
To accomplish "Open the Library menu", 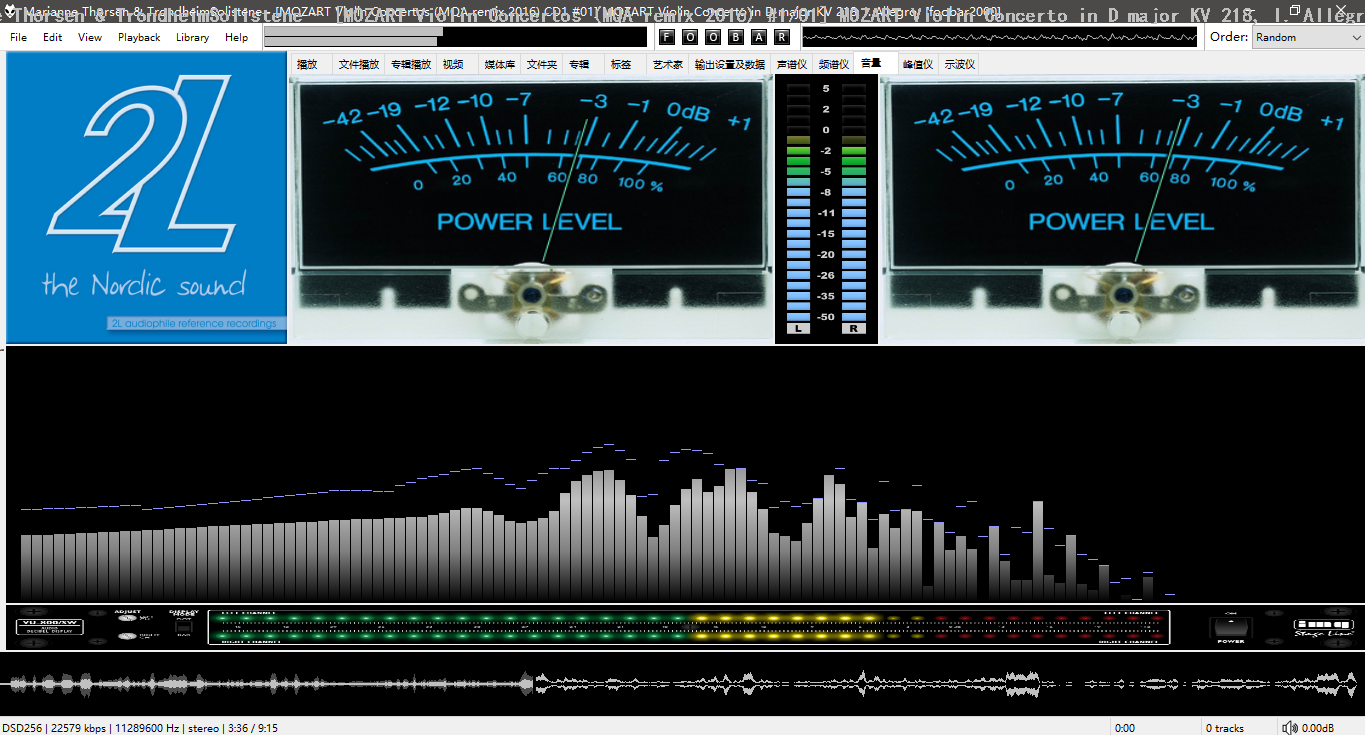I will 192,37.
